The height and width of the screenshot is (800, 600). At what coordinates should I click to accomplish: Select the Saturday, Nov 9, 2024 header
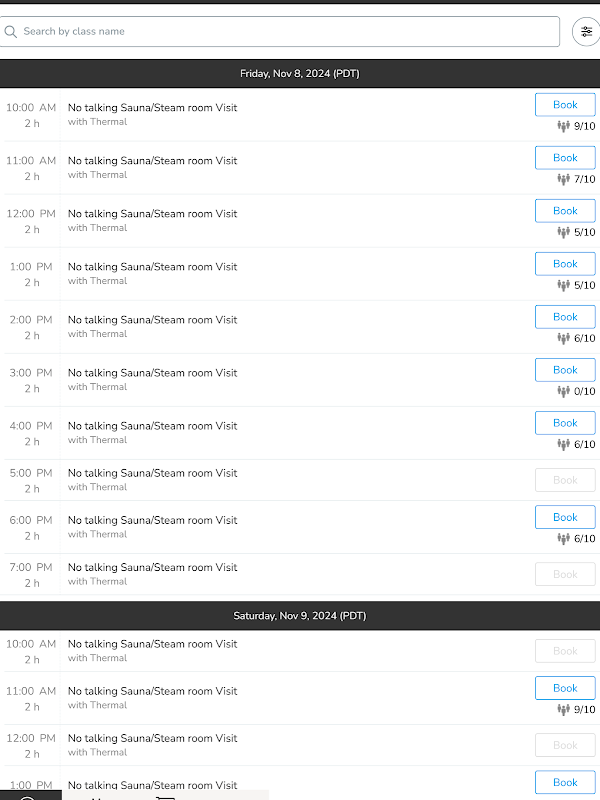tap(300, 616)
